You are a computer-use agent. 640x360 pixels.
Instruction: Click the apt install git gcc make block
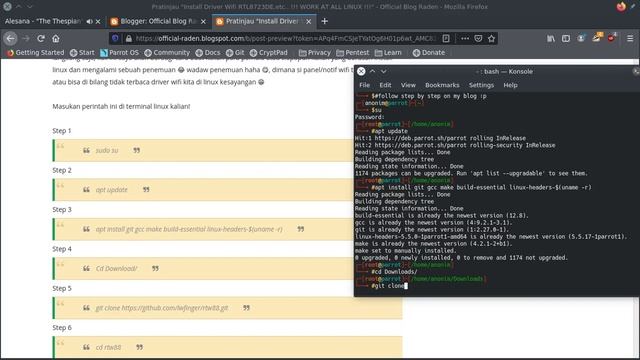(x=227, y=229)
